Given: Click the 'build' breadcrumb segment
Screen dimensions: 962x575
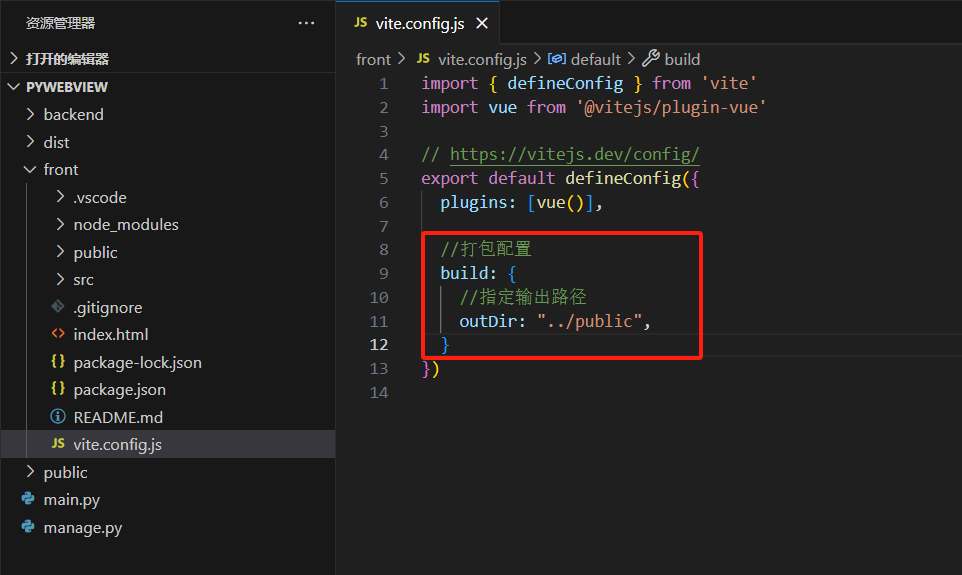Looking at the screenshot, I should 682,60.
